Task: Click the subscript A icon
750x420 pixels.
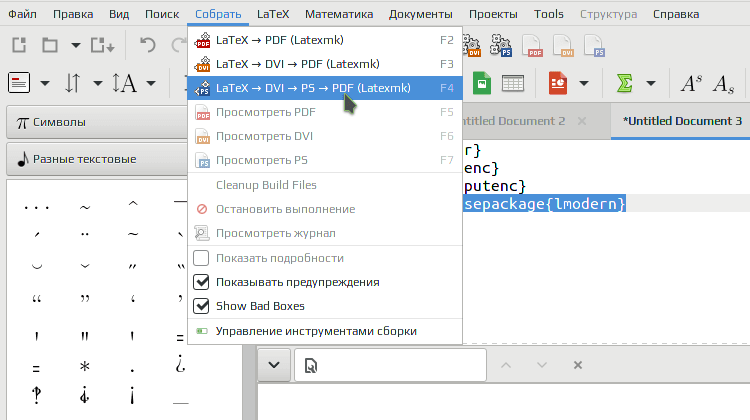Action: (723, 84)
